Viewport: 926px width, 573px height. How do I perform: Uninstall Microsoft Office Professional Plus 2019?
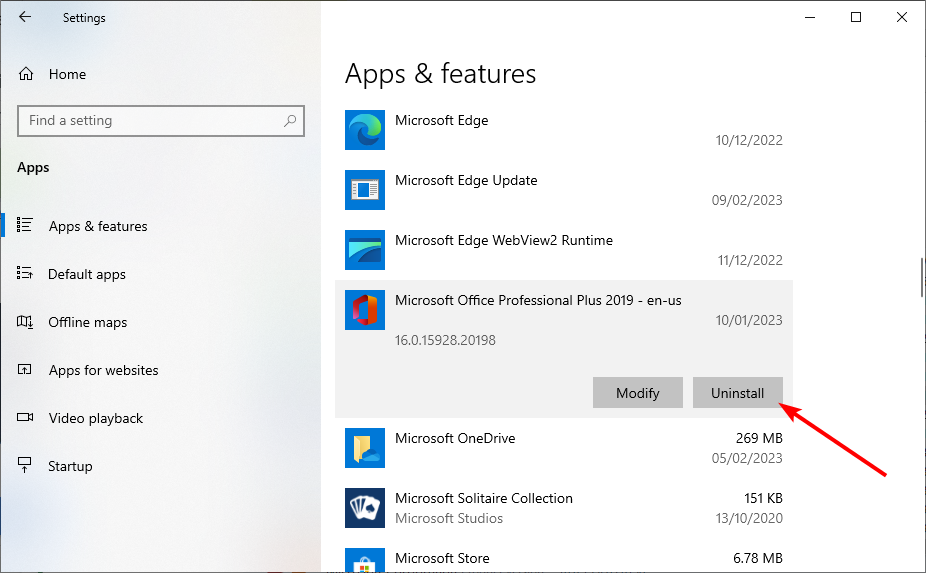tap(738, 393)
